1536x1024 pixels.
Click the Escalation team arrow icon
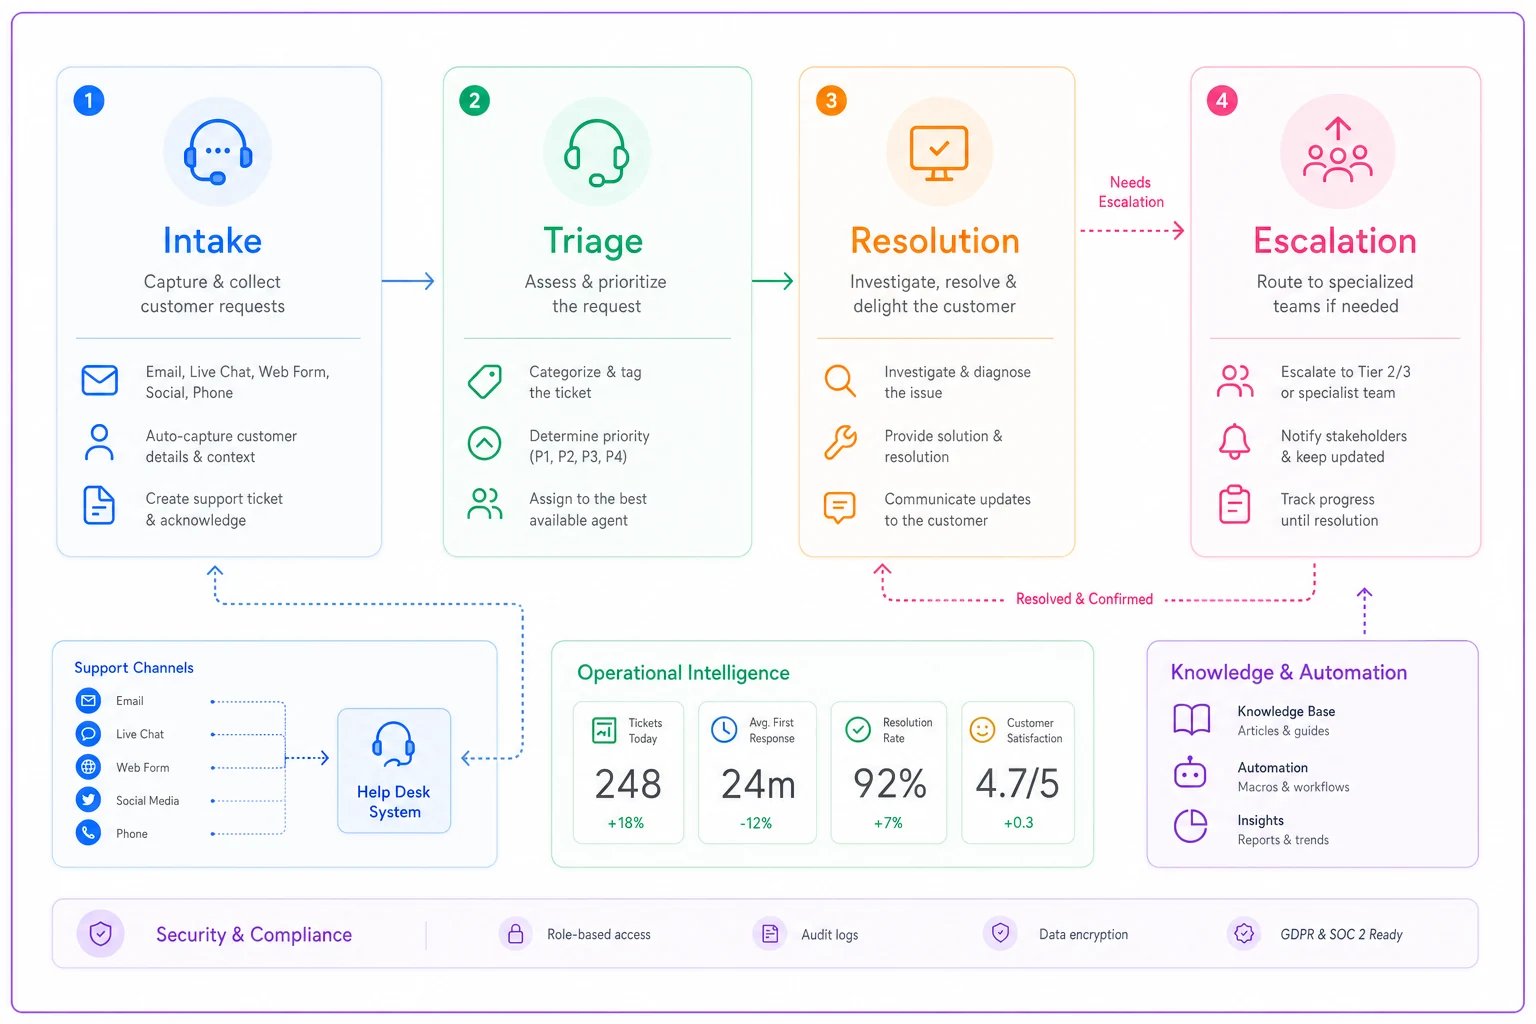coord(1338,150)
